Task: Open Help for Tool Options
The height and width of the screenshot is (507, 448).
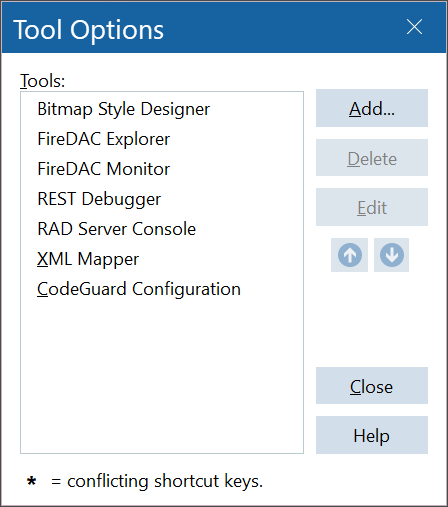Action: (372, 435)
